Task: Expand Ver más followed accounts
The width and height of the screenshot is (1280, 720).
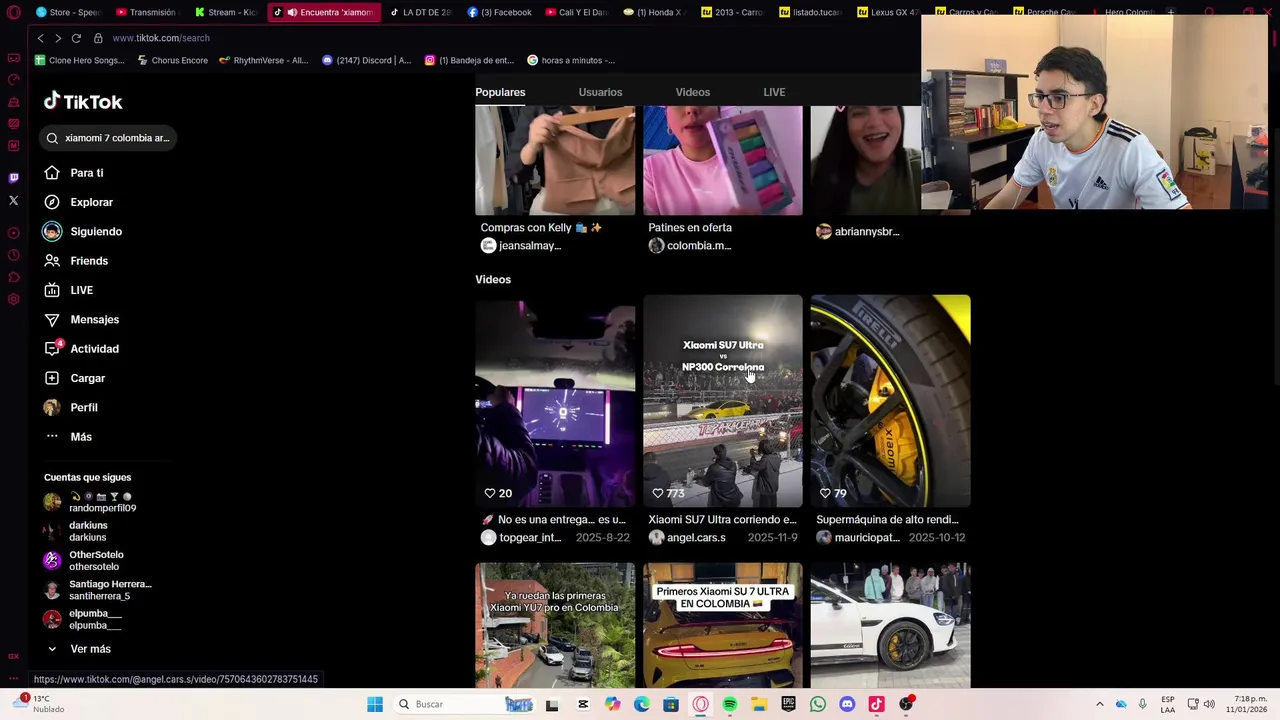Action: pyautogui.click(x=90, y=649)
